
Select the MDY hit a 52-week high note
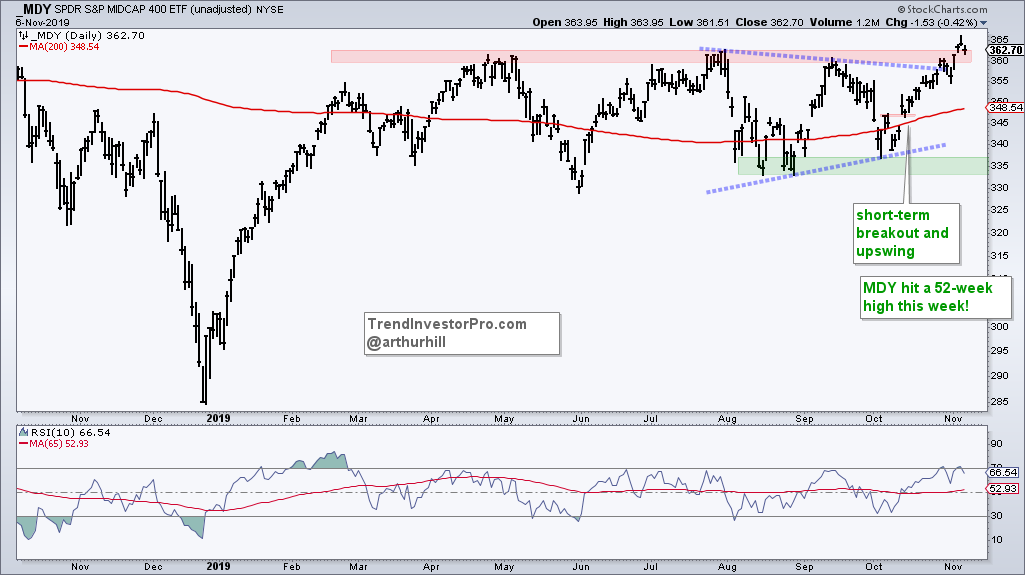point(935,297)
